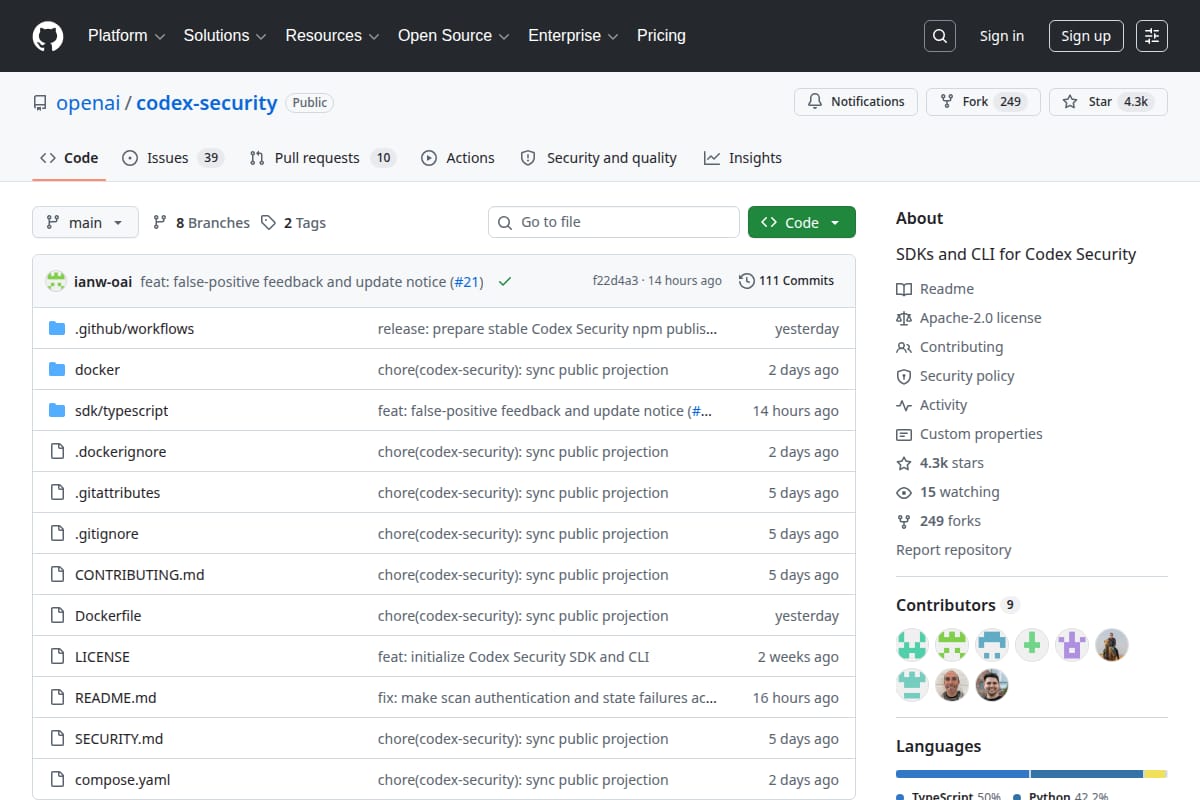Open the LICENSE file
Image resolution: width=1200 pixels, height=800 pixels.
coord(102,657)
